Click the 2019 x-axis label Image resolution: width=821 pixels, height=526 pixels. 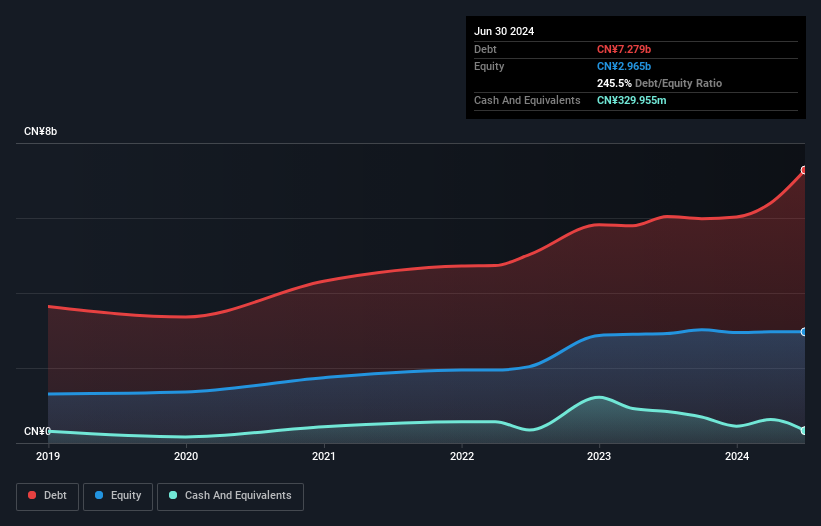pos(48,456)
